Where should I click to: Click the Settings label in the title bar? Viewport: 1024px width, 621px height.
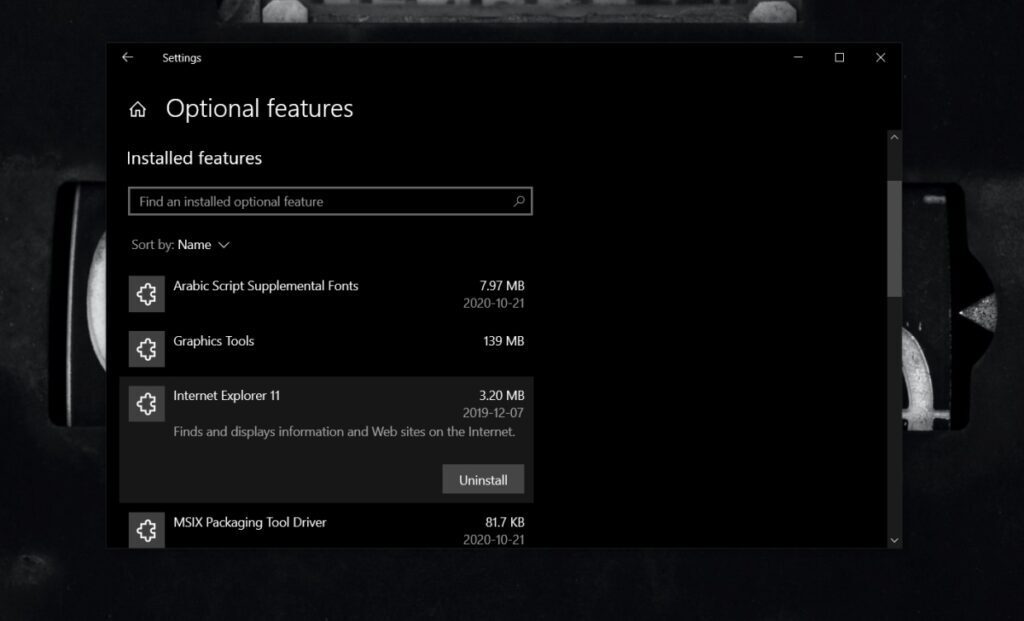182,57
